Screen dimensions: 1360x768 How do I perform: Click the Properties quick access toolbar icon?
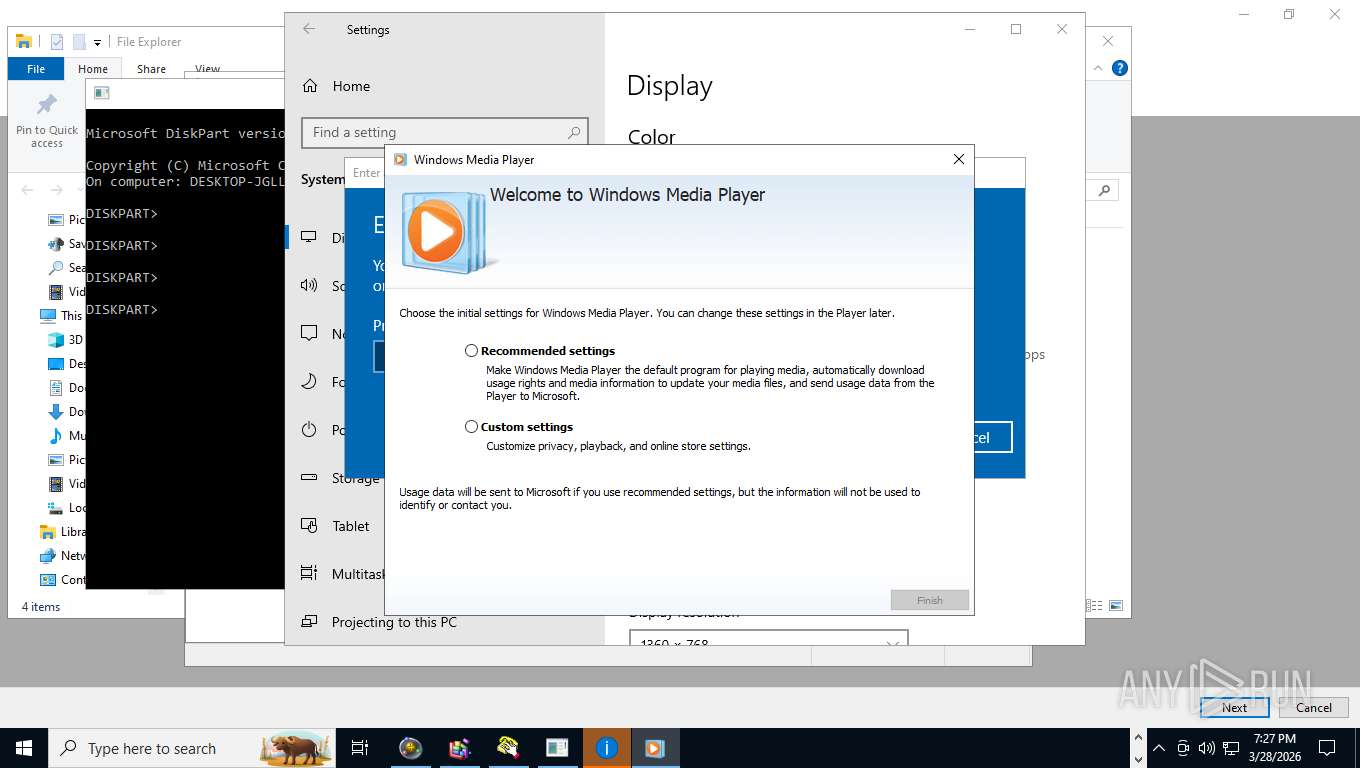point(57,41)
